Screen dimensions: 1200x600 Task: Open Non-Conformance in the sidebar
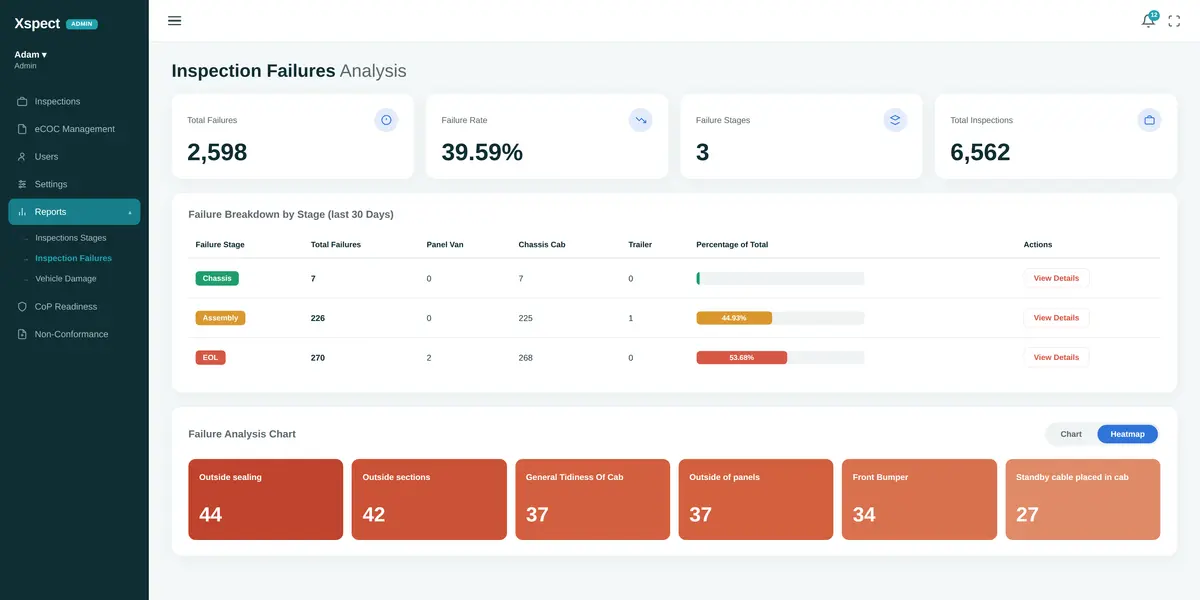tap(70, 334)
